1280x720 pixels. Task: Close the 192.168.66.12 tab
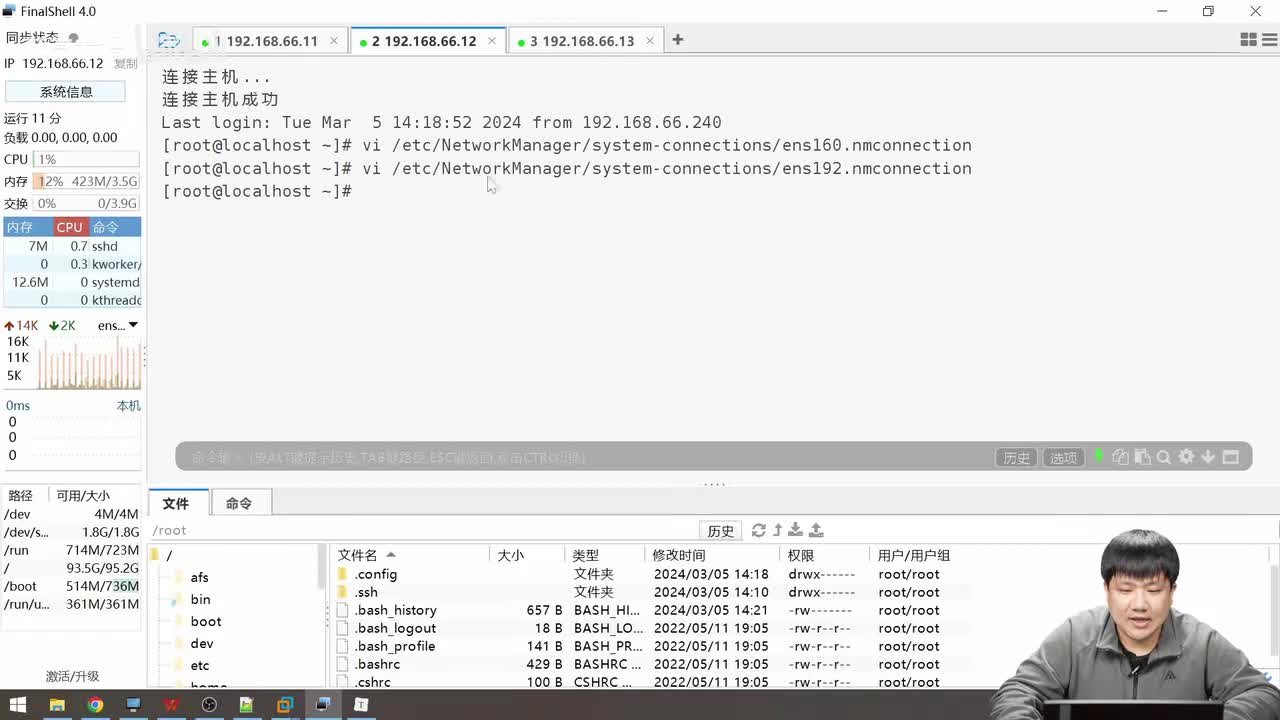(x=492, y=41)
